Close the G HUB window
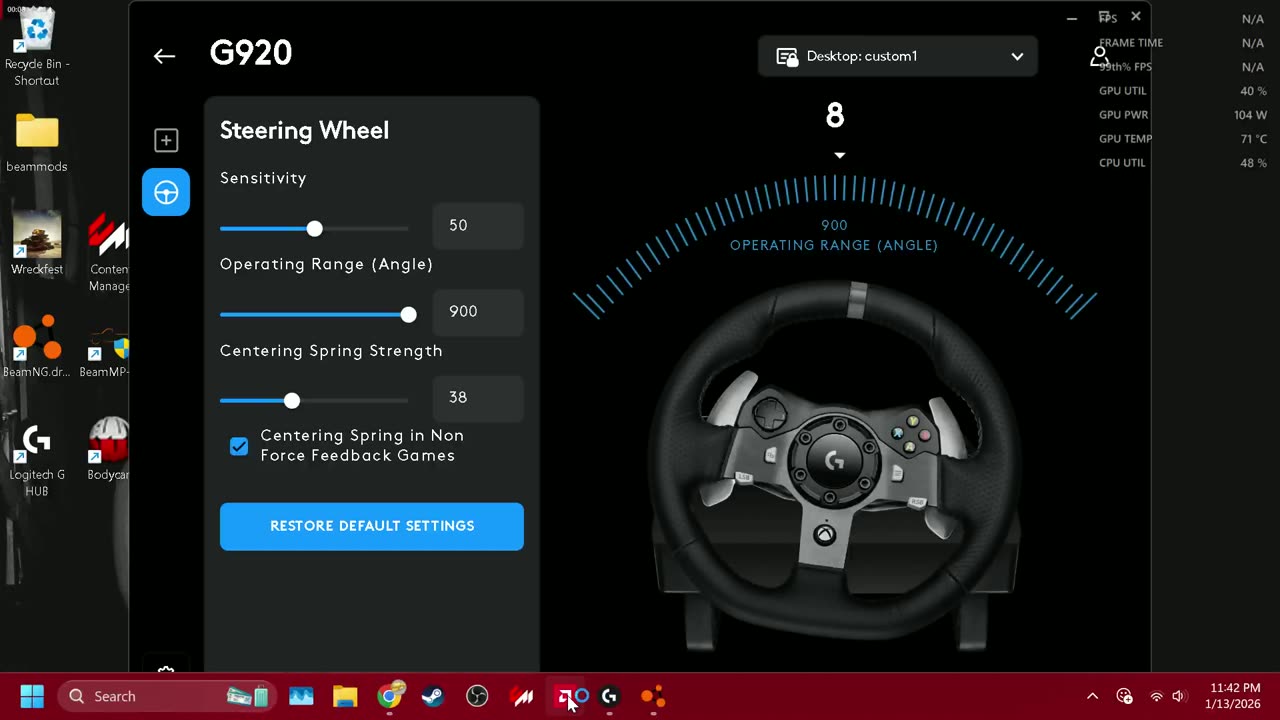 click(x=1136, y=17)
